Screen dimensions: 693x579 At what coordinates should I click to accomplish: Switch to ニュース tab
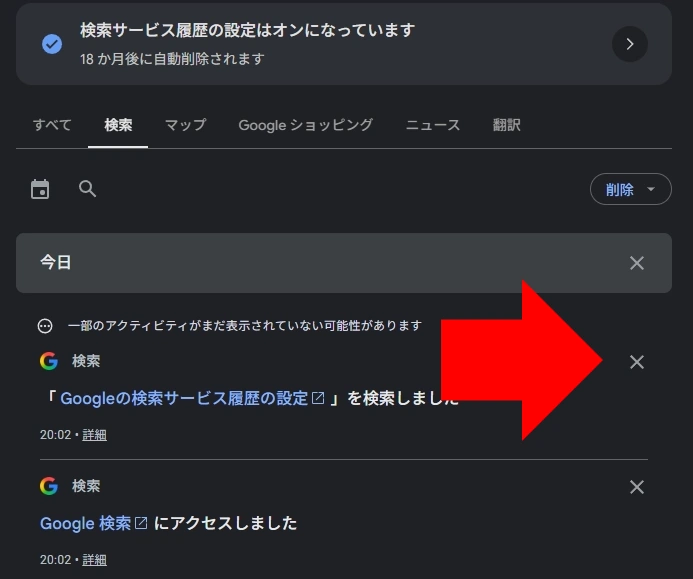433,125
